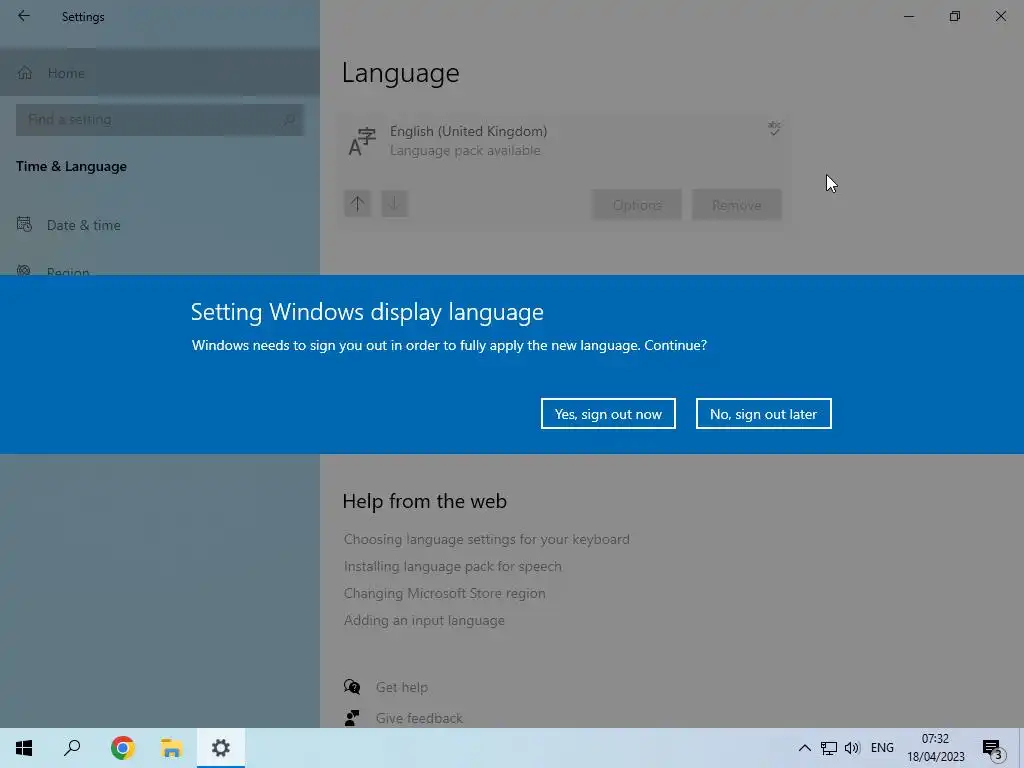
Task: Click Language pack available text
Action: [465, 151]
